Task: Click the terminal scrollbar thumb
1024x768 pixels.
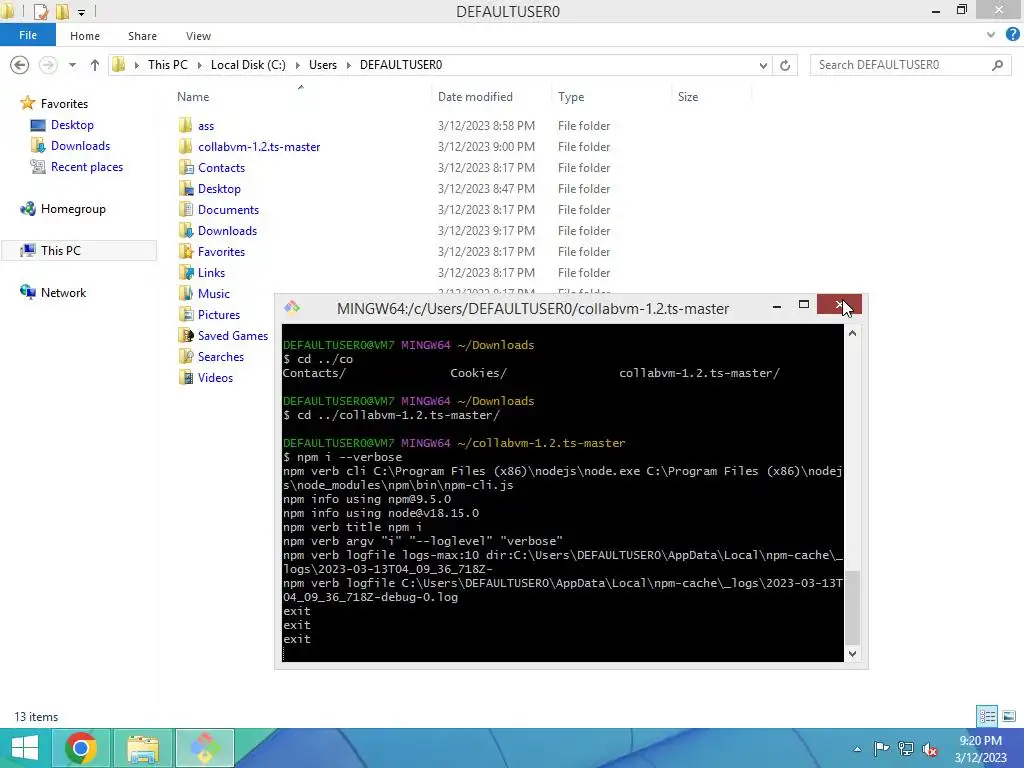Action: 852,607
